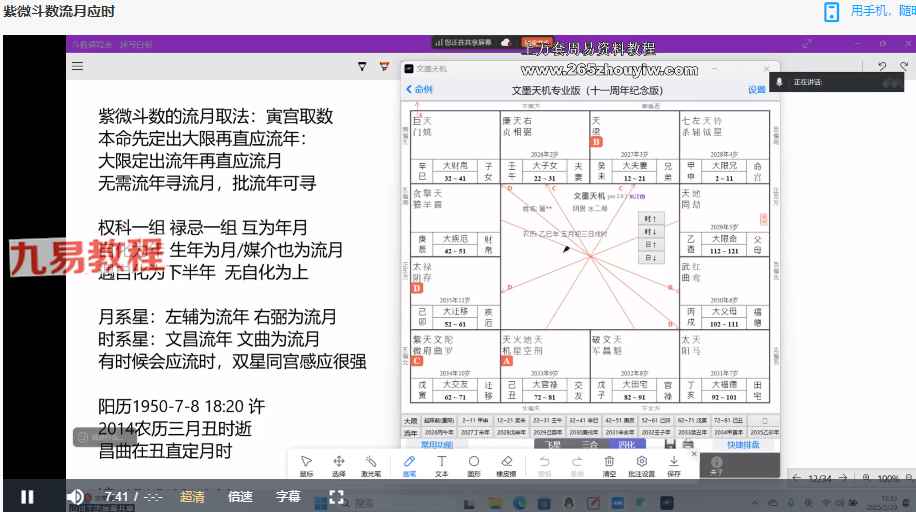The height and width of the screenshot is (512, 916).
Task: Activate the 画笔 pen drawing tool
Action: pos(408,465)
